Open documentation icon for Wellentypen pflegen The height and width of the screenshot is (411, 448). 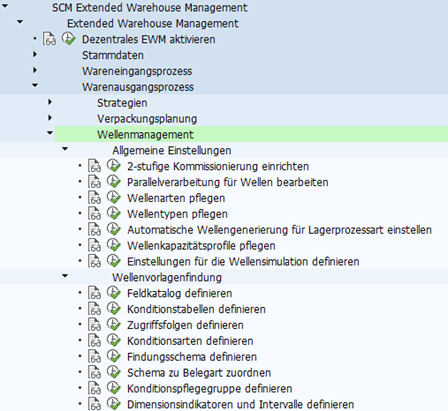(x=94, y=214)
